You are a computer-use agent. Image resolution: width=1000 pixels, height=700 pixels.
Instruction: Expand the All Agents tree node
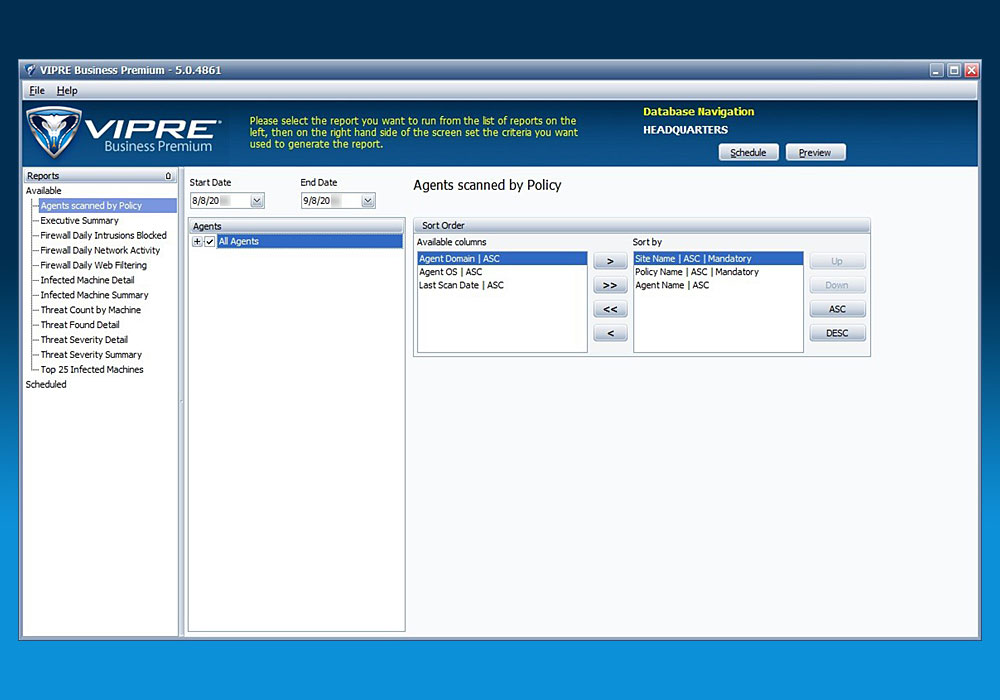point(197,242)
